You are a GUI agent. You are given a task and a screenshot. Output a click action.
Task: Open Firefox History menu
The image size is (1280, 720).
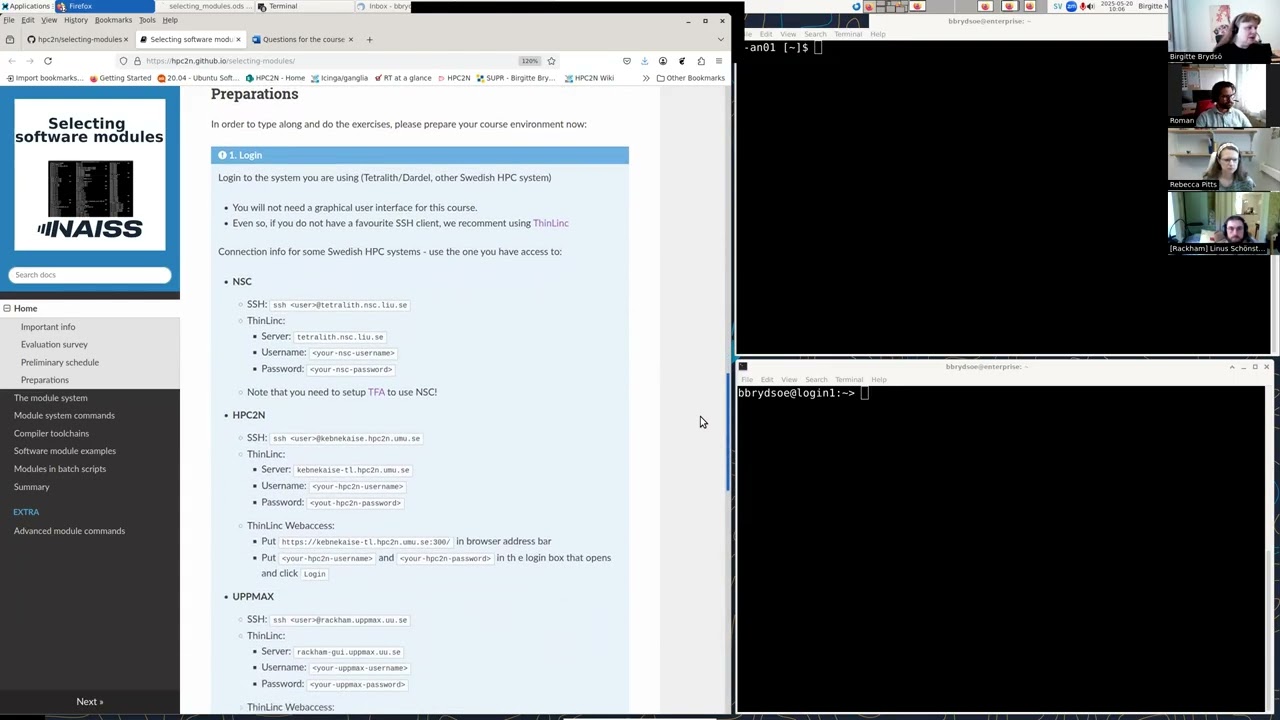(x=76, y=20)
